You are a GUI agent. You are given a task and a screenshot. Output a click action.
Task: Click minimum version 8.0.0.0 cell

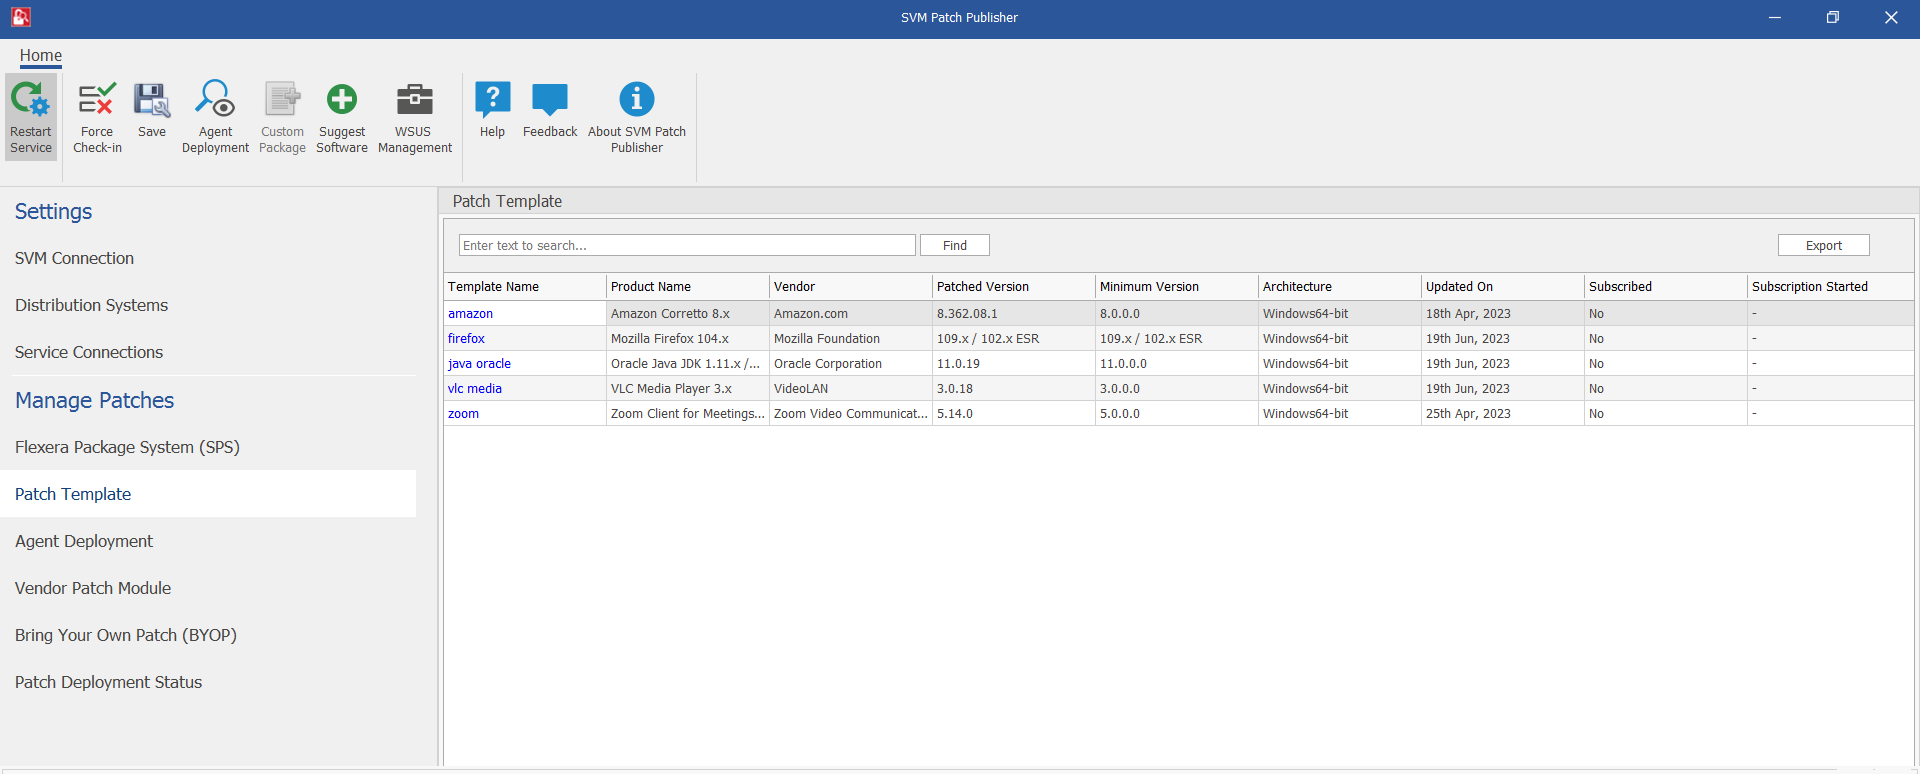click(x=1177, y=313)
